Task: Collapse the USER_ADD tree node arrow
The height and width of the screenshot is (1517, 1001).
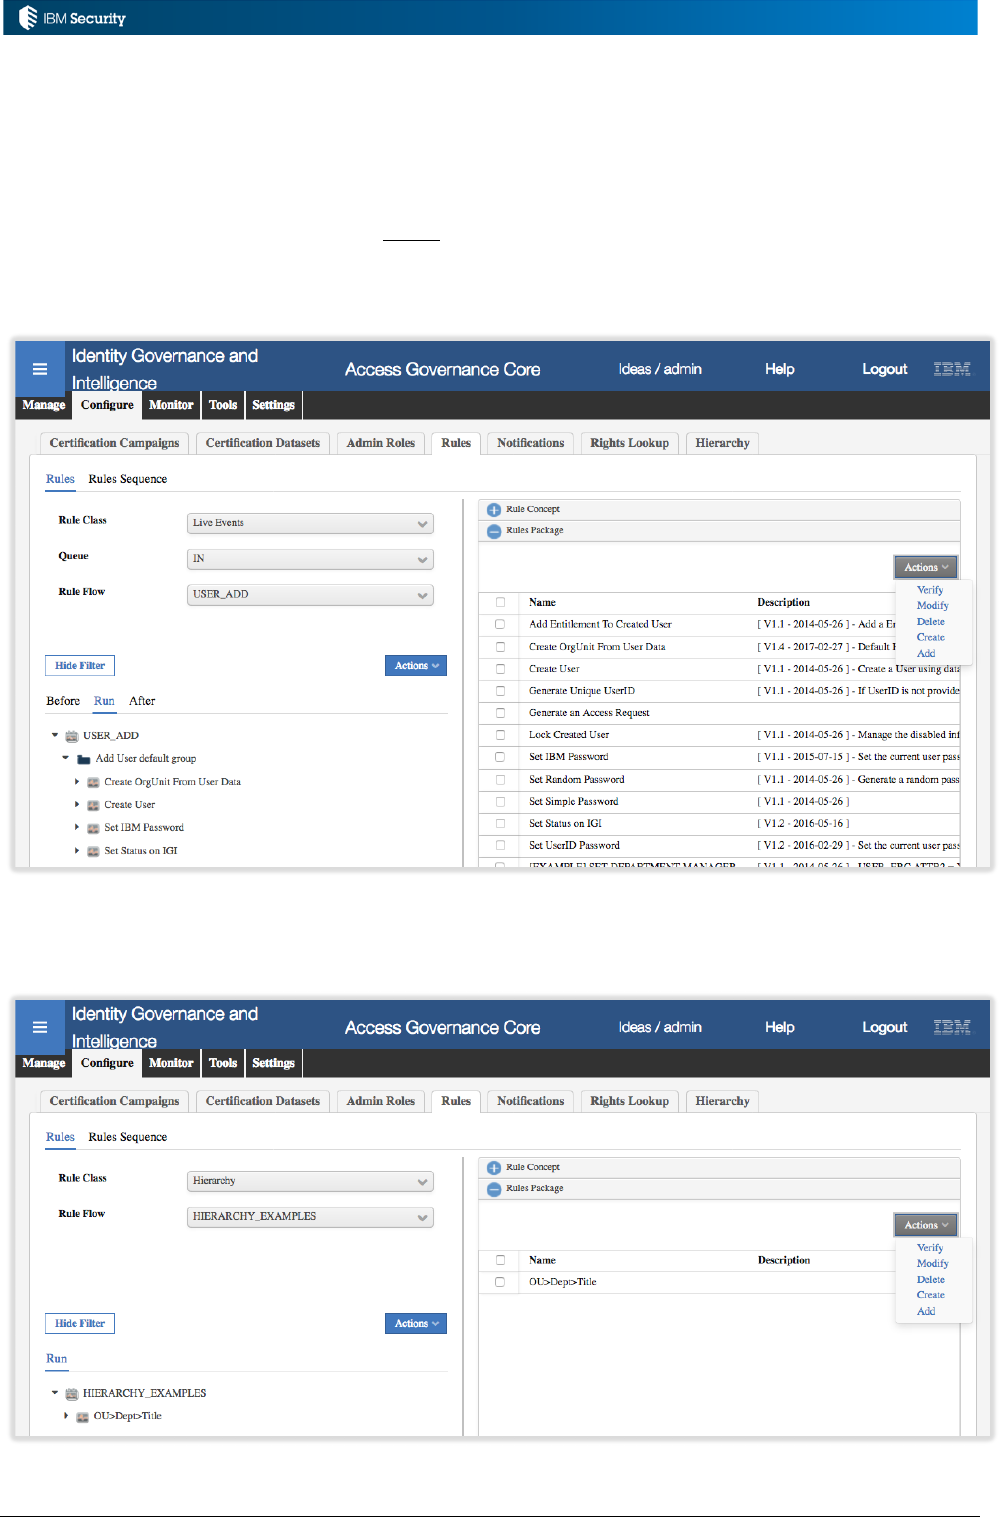Action: tap(55, 735)
